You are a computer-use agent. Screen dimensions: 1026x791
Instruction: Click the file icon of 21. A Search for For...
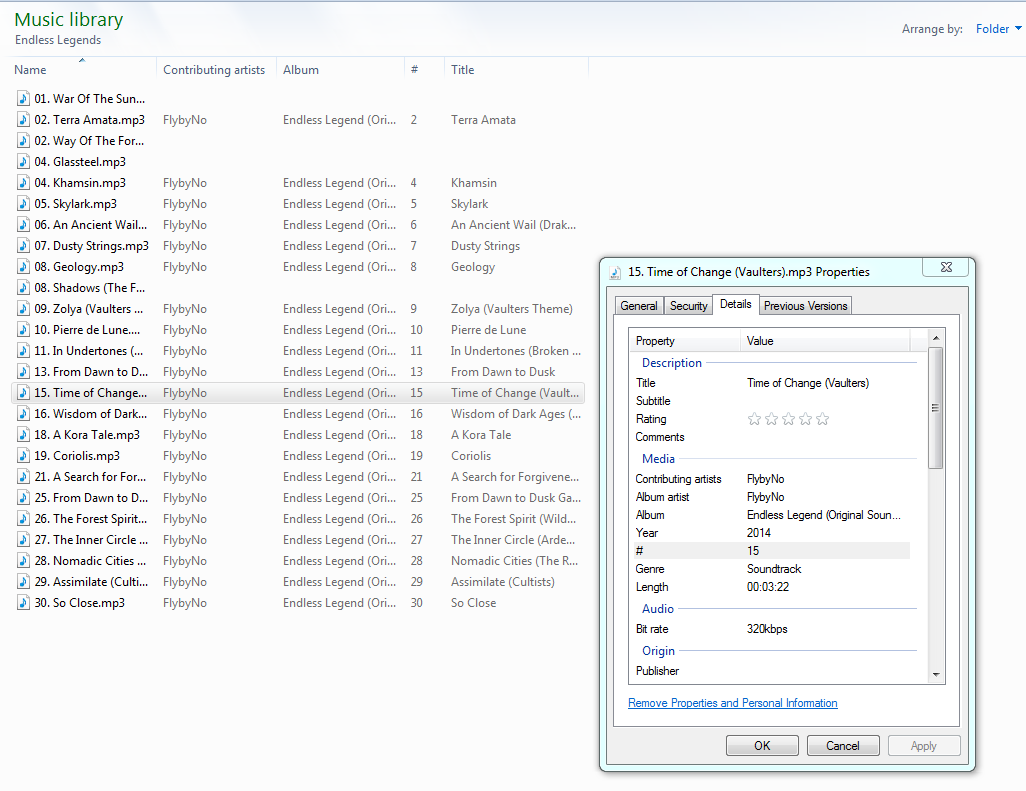click(x=24, y=477)
